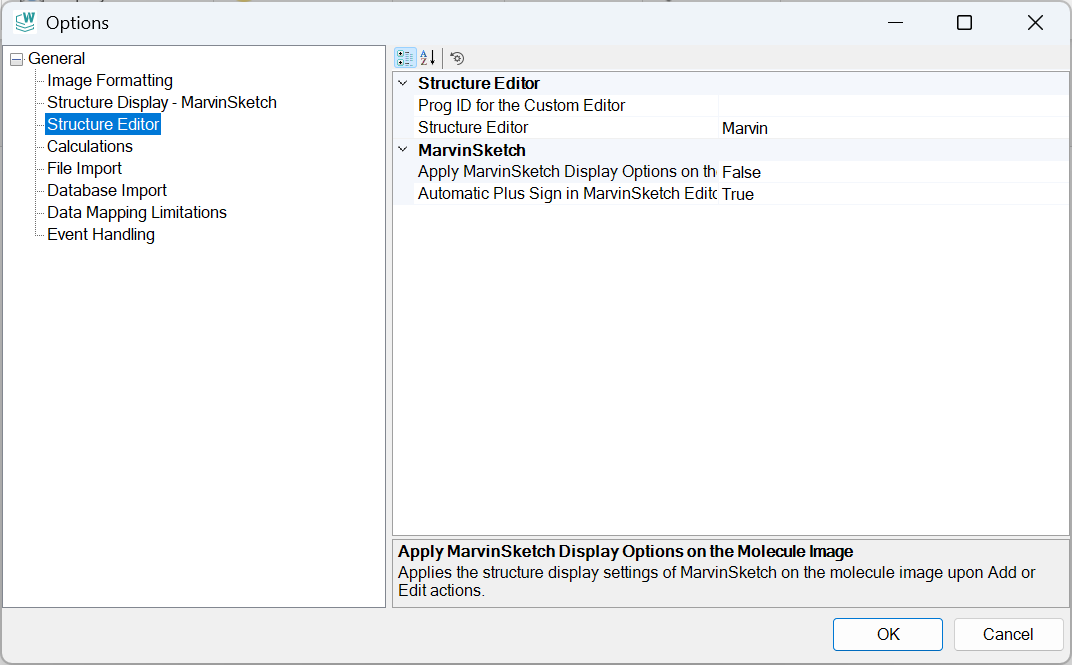Select Apply MarvinSketch Display Options property label
The width and height of the screenshot is (1072, 665).
tap(567, 172)
